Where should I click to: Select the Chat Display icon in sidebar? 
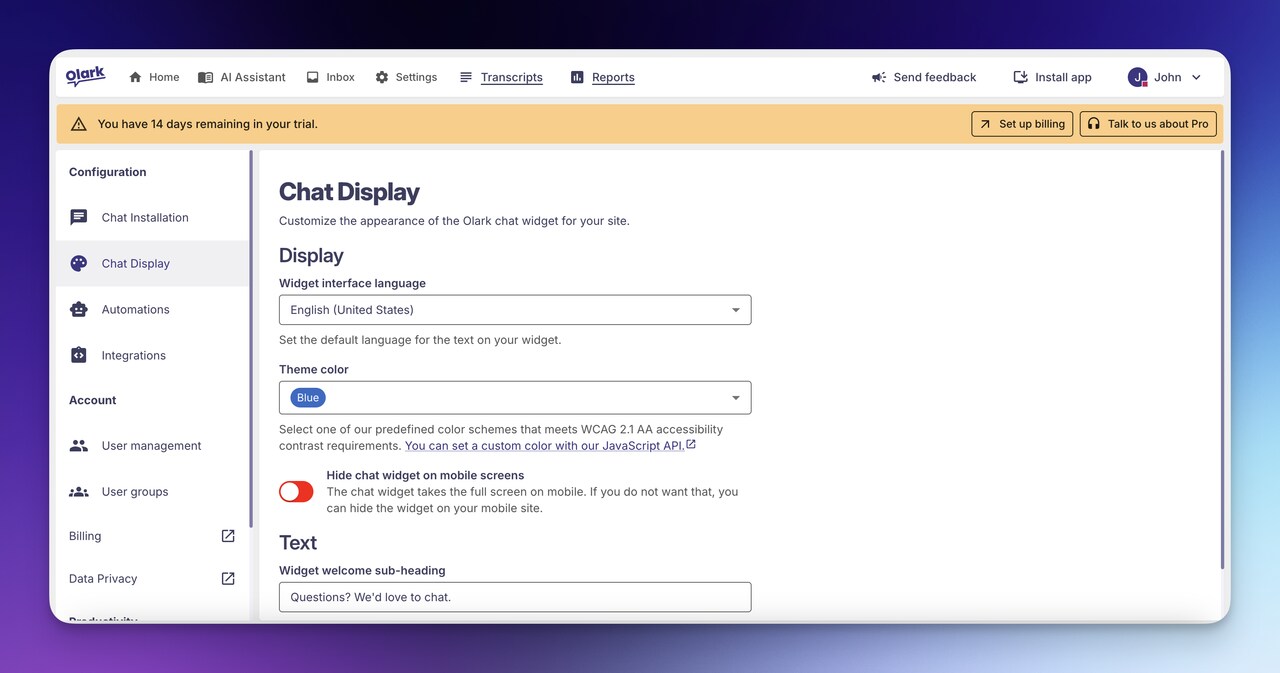[x=78, y=263]
